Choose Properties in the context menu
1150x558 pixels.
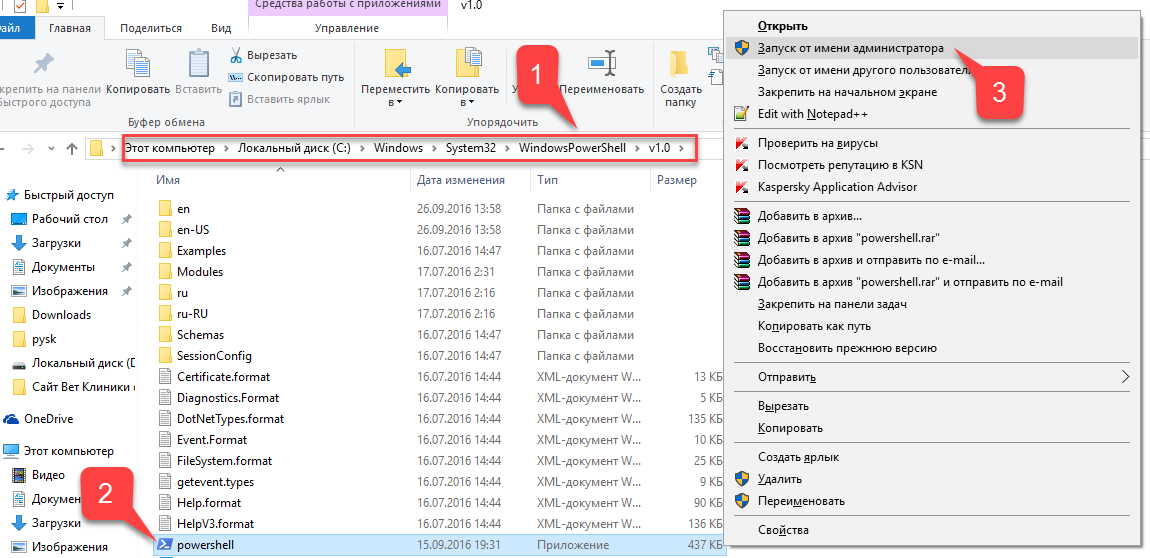point(783,530)
